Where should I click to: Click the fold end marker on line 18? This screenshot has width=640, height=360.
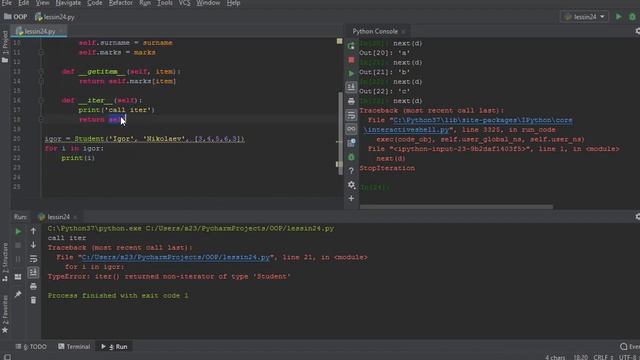tap(41, 119)
